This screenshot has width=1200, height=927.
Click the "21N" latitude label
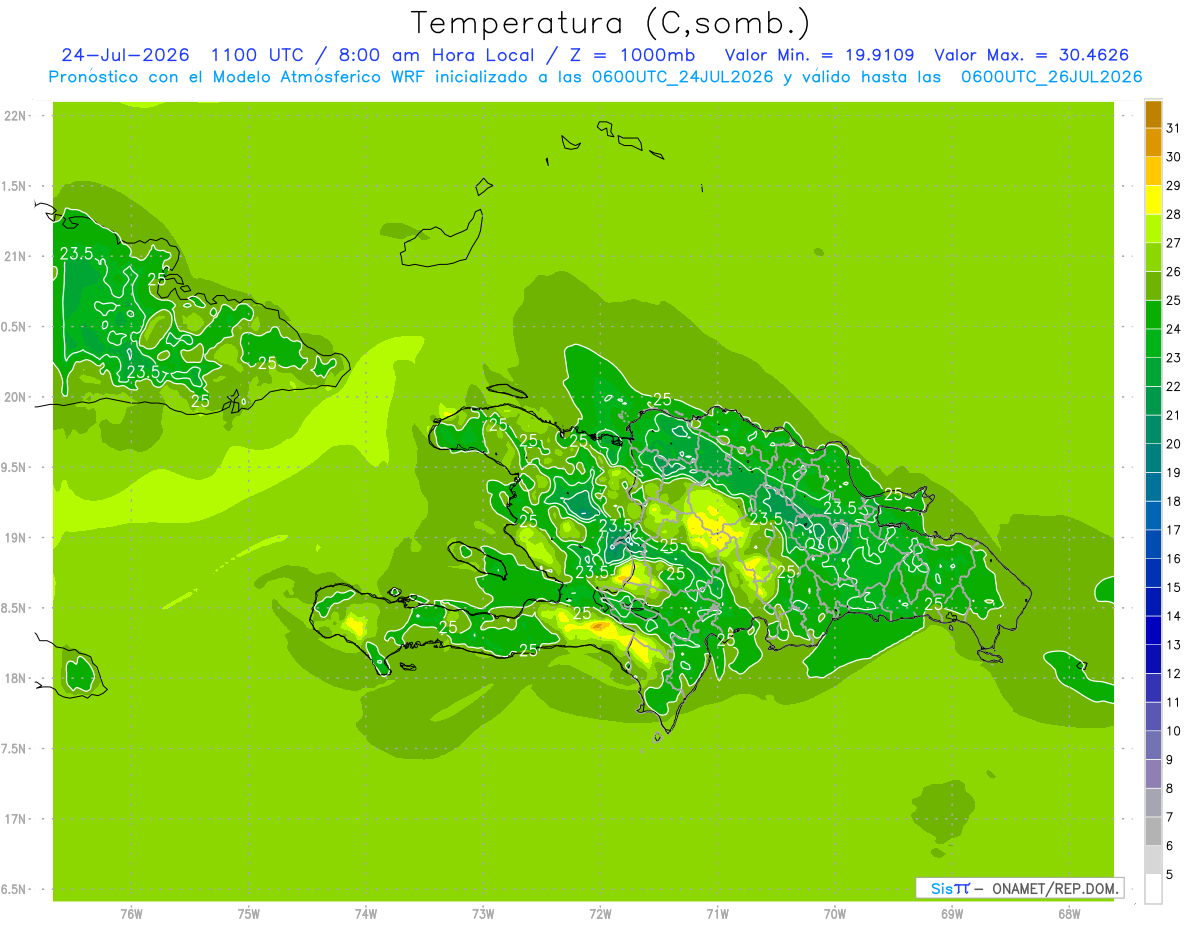coord(15,256)
